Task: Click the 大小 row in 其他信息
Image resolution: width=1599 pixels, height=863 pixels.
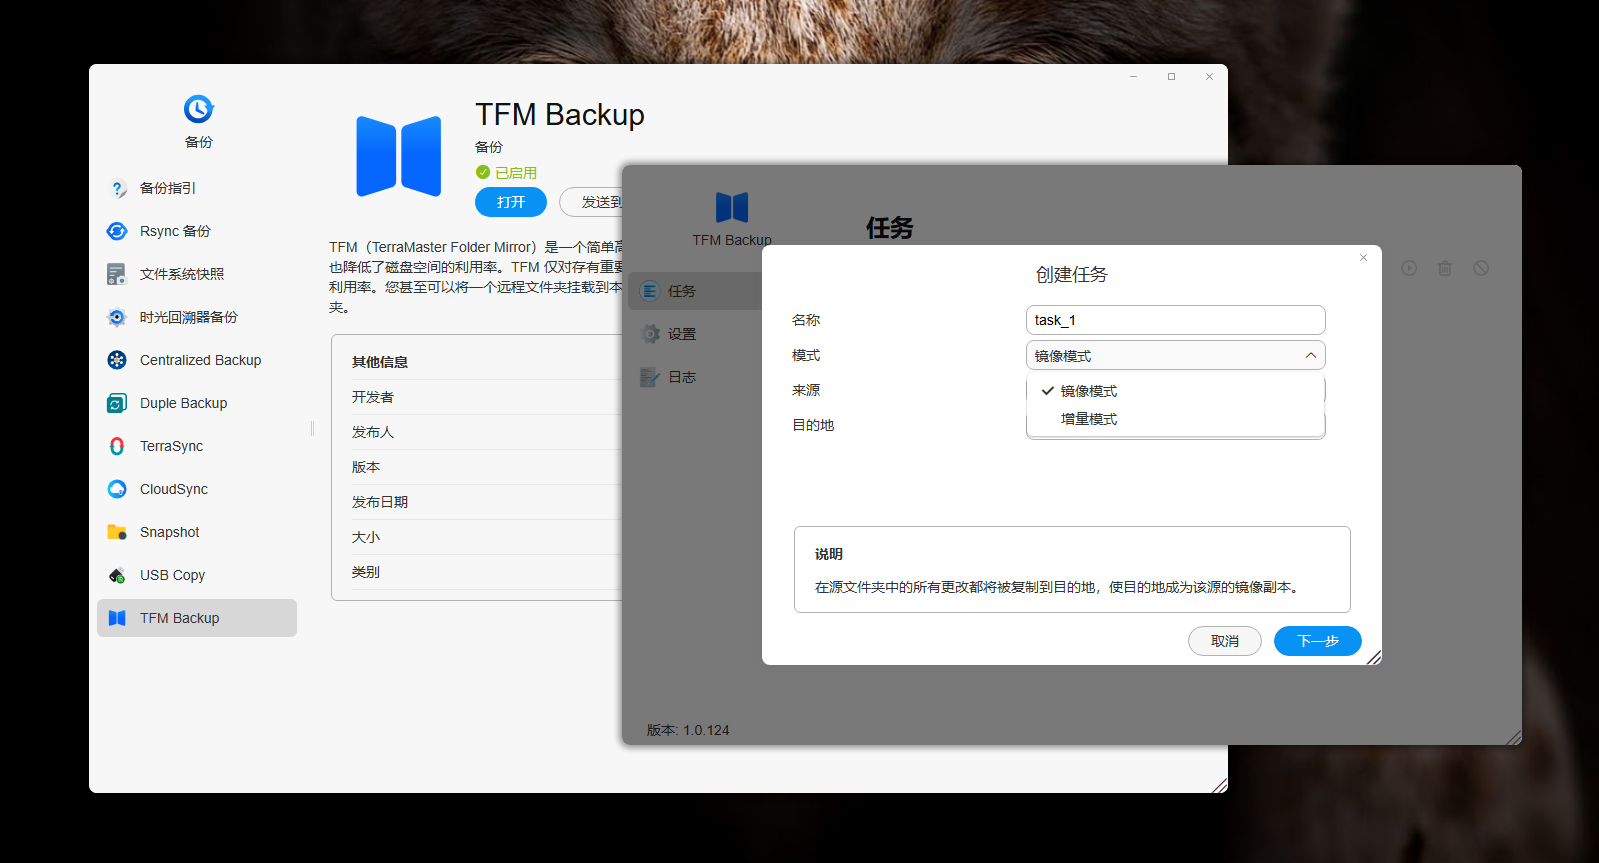Action: (x=487, y=537)
